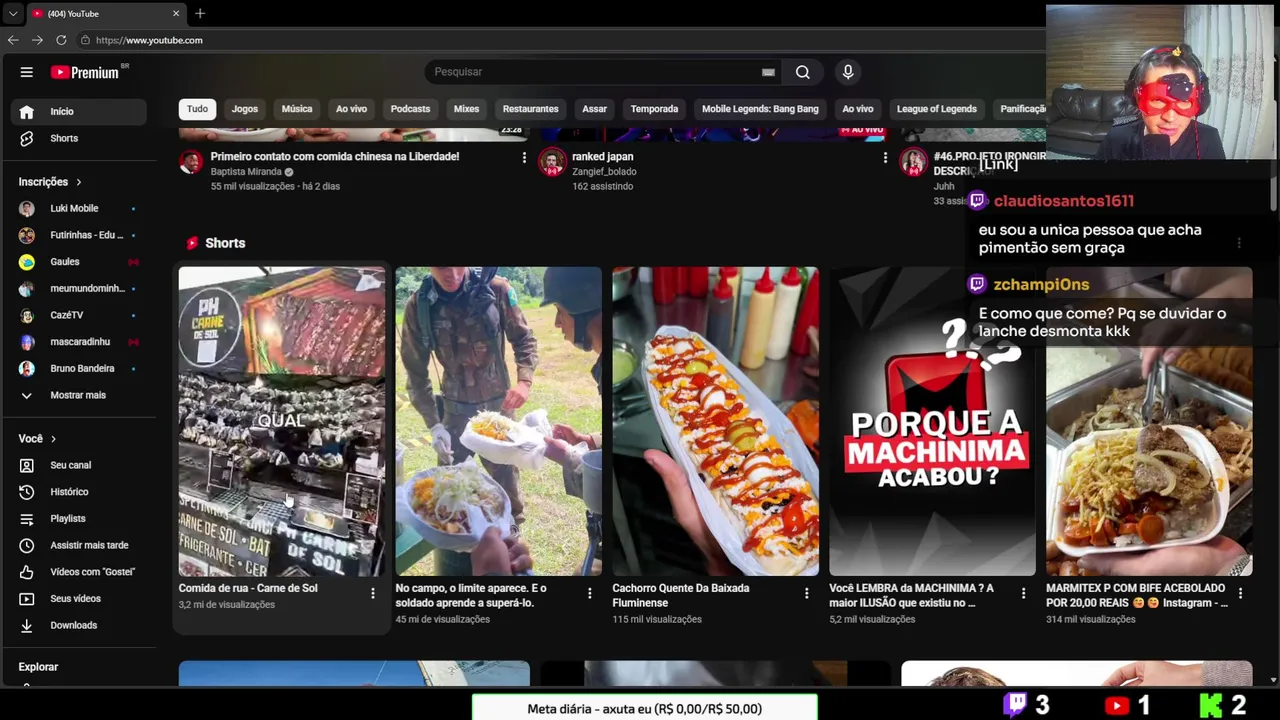Start voice search with microphone icon
This screenshot has width=1280, height=720.
tap(848, 72)
